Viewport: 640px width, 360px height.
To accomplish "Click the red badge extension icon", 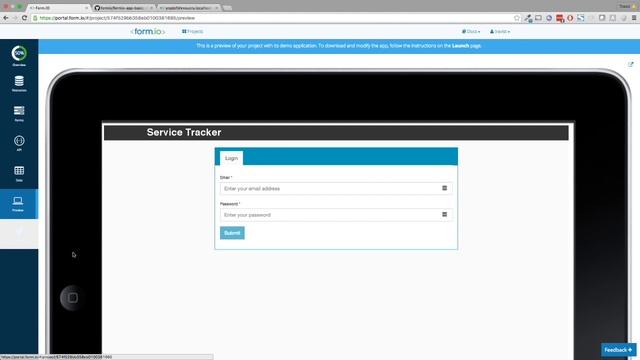I will point(560,18).
